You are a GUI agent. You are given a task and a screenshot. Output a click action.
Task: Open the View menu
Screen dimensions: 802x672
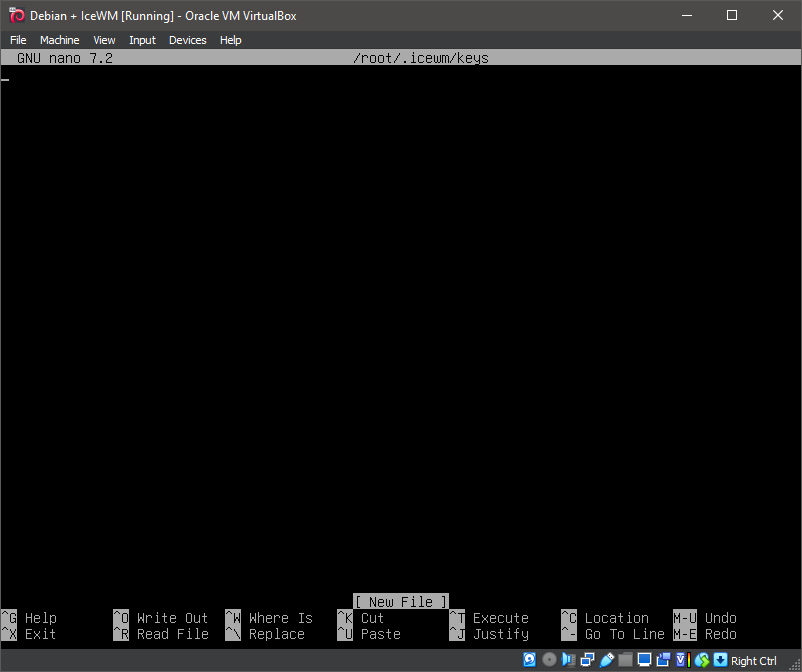[x=104, y=40]
